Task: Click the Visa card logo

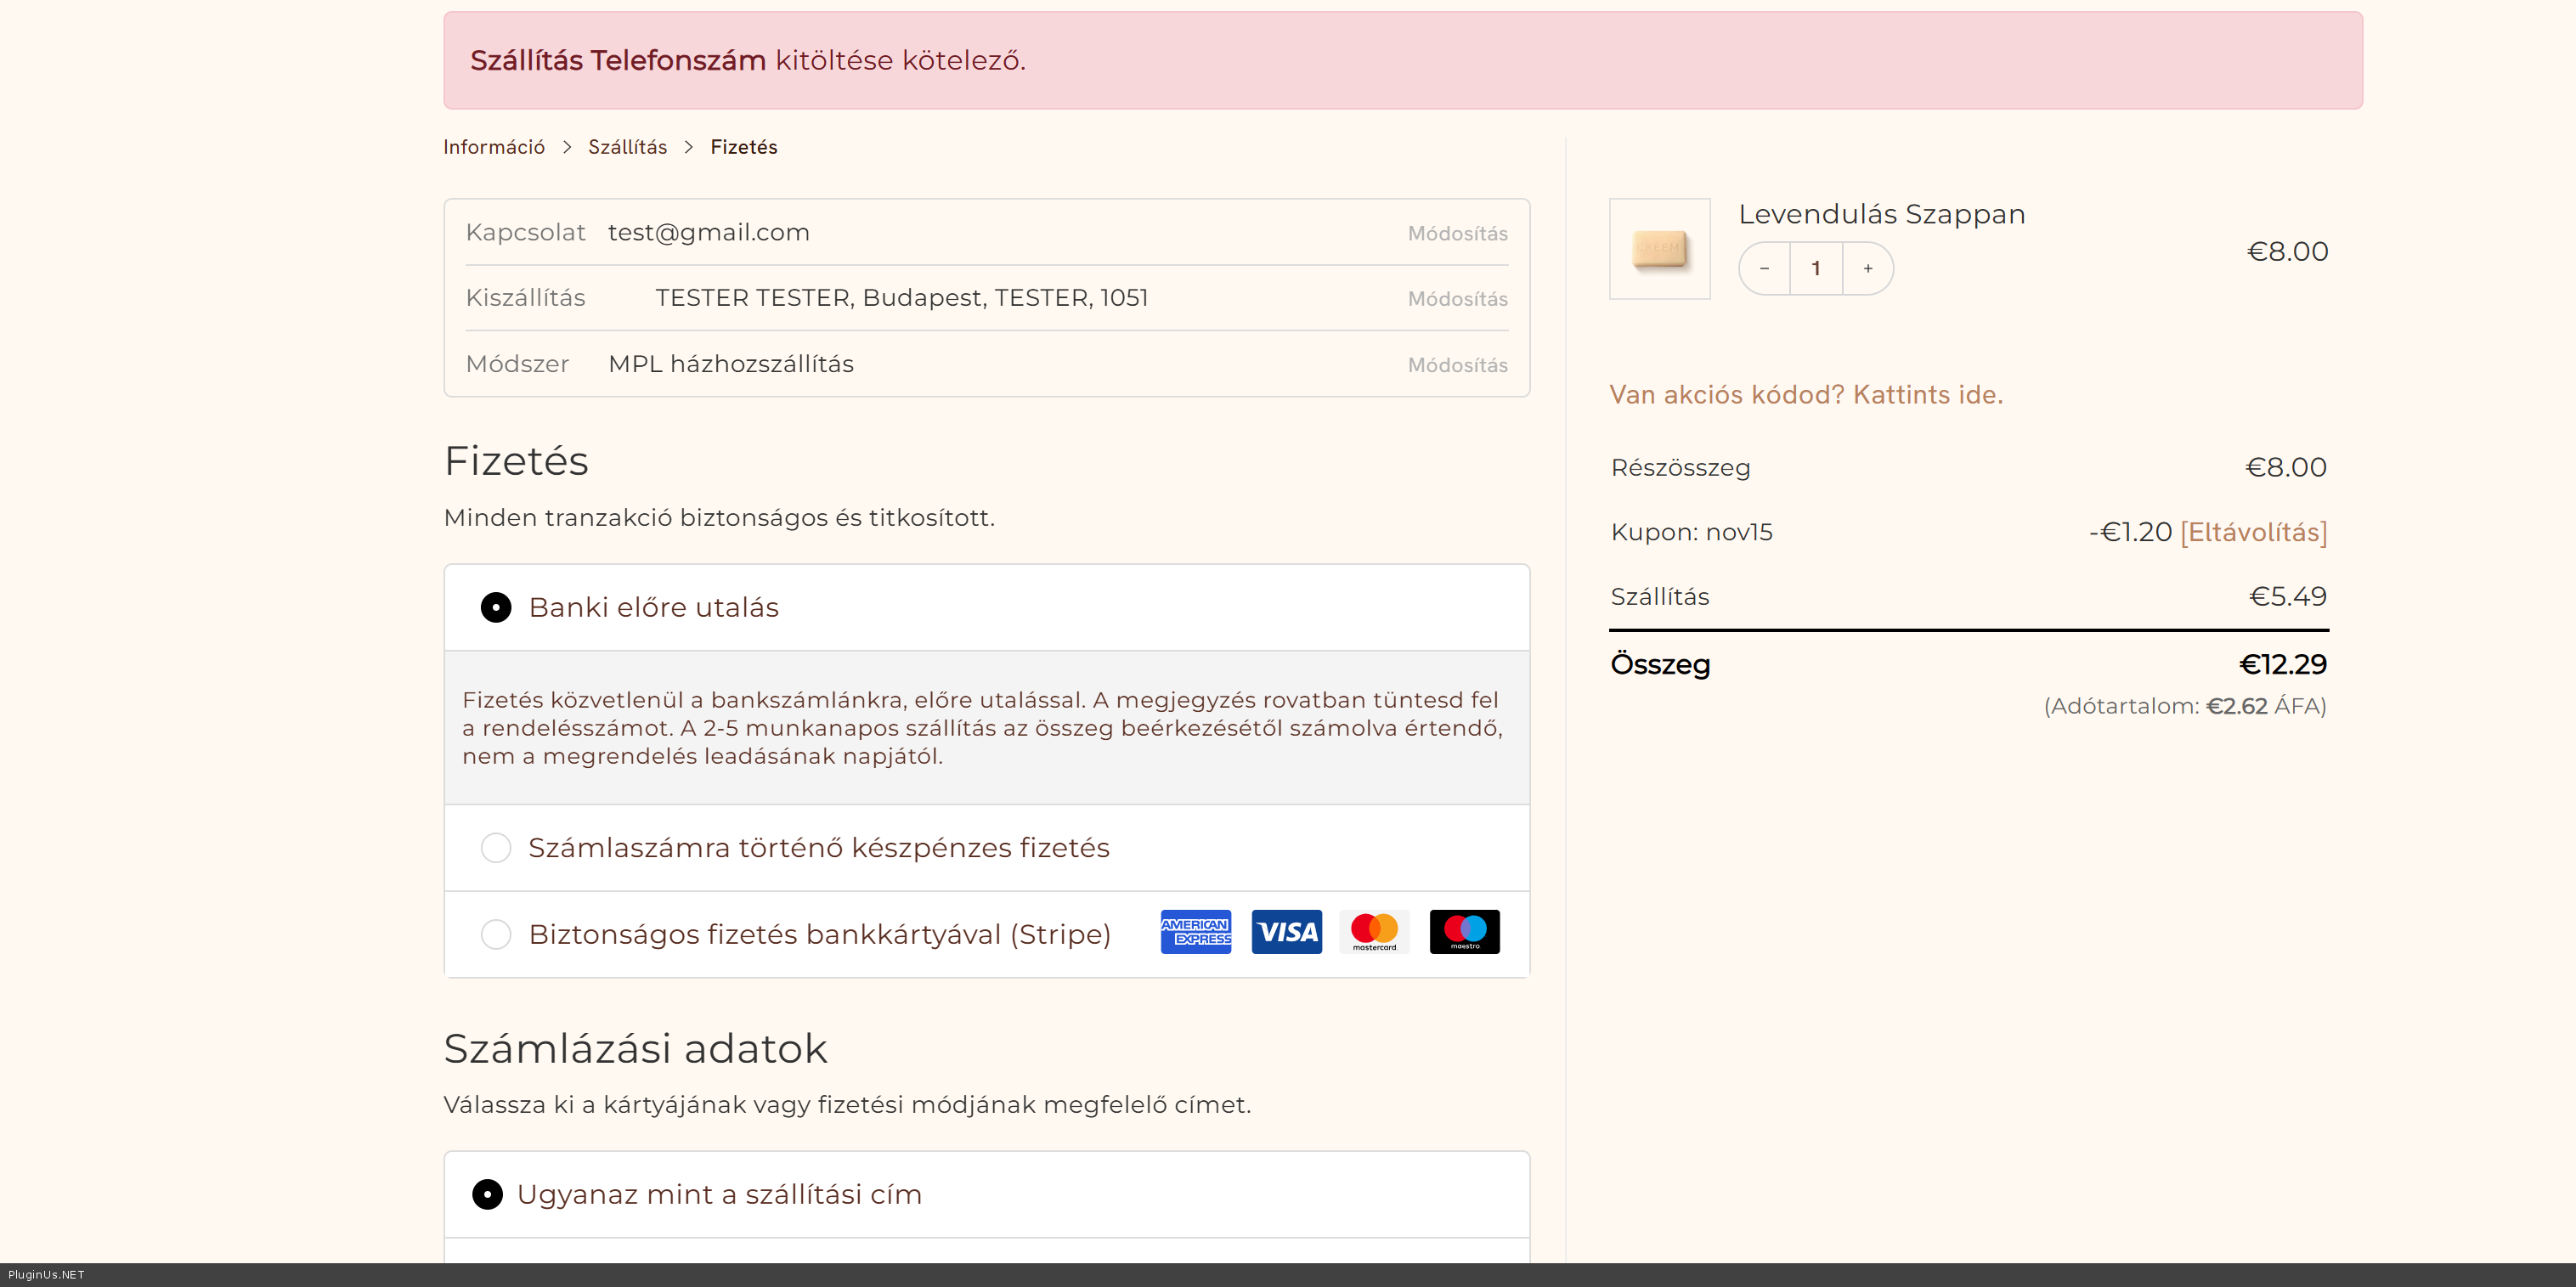Action: tap(1286, 932)
